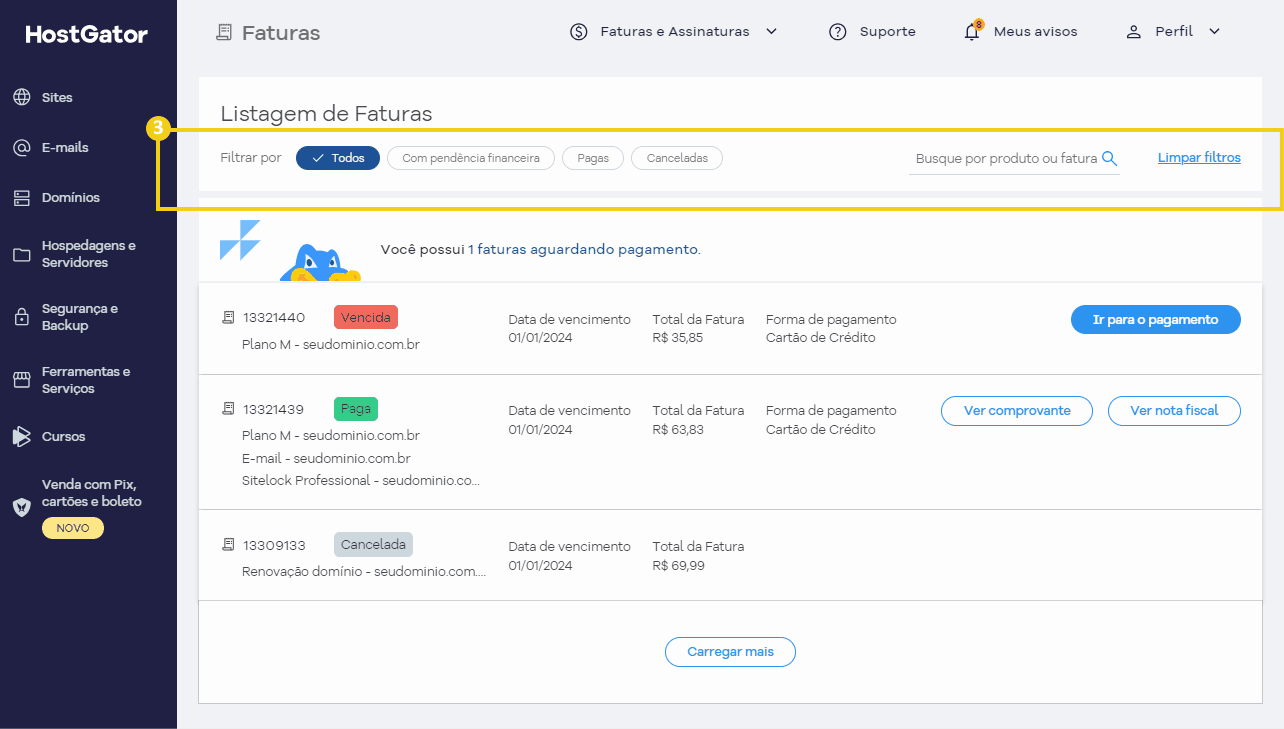The width and height of the screenshot is (1284, 729).
Task: Click the Ir para o pagamento button
Action: click(1155, 320)
